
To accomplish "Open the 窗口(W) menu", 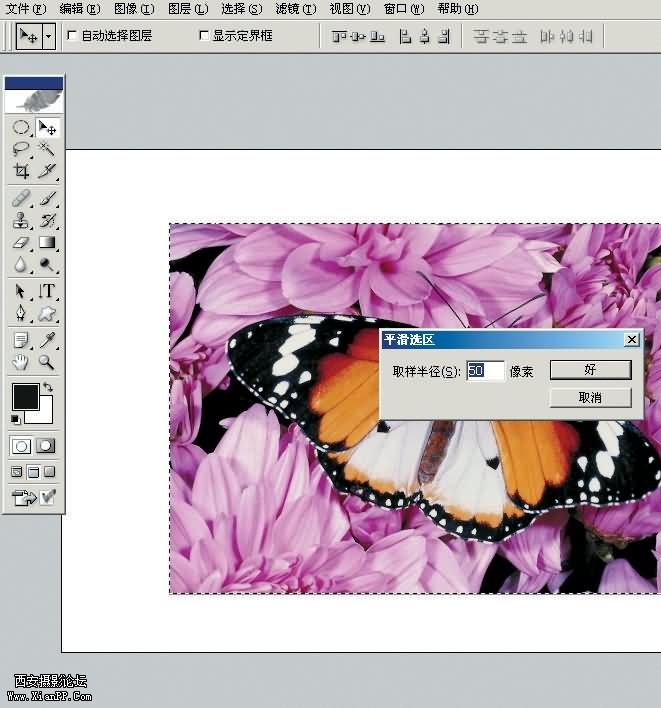I will pyautogui.click(x=404, y=9).
